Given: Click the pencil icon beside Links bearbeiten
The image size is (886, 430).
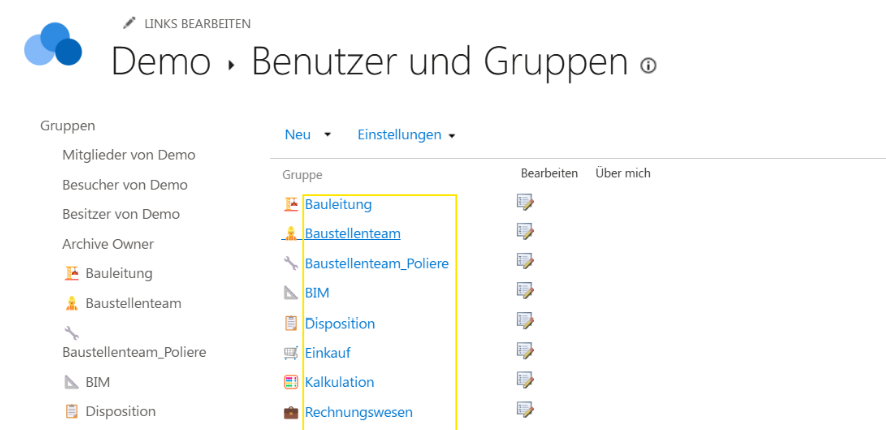Looking at the screenshot, I should click(x=128, y=23).
